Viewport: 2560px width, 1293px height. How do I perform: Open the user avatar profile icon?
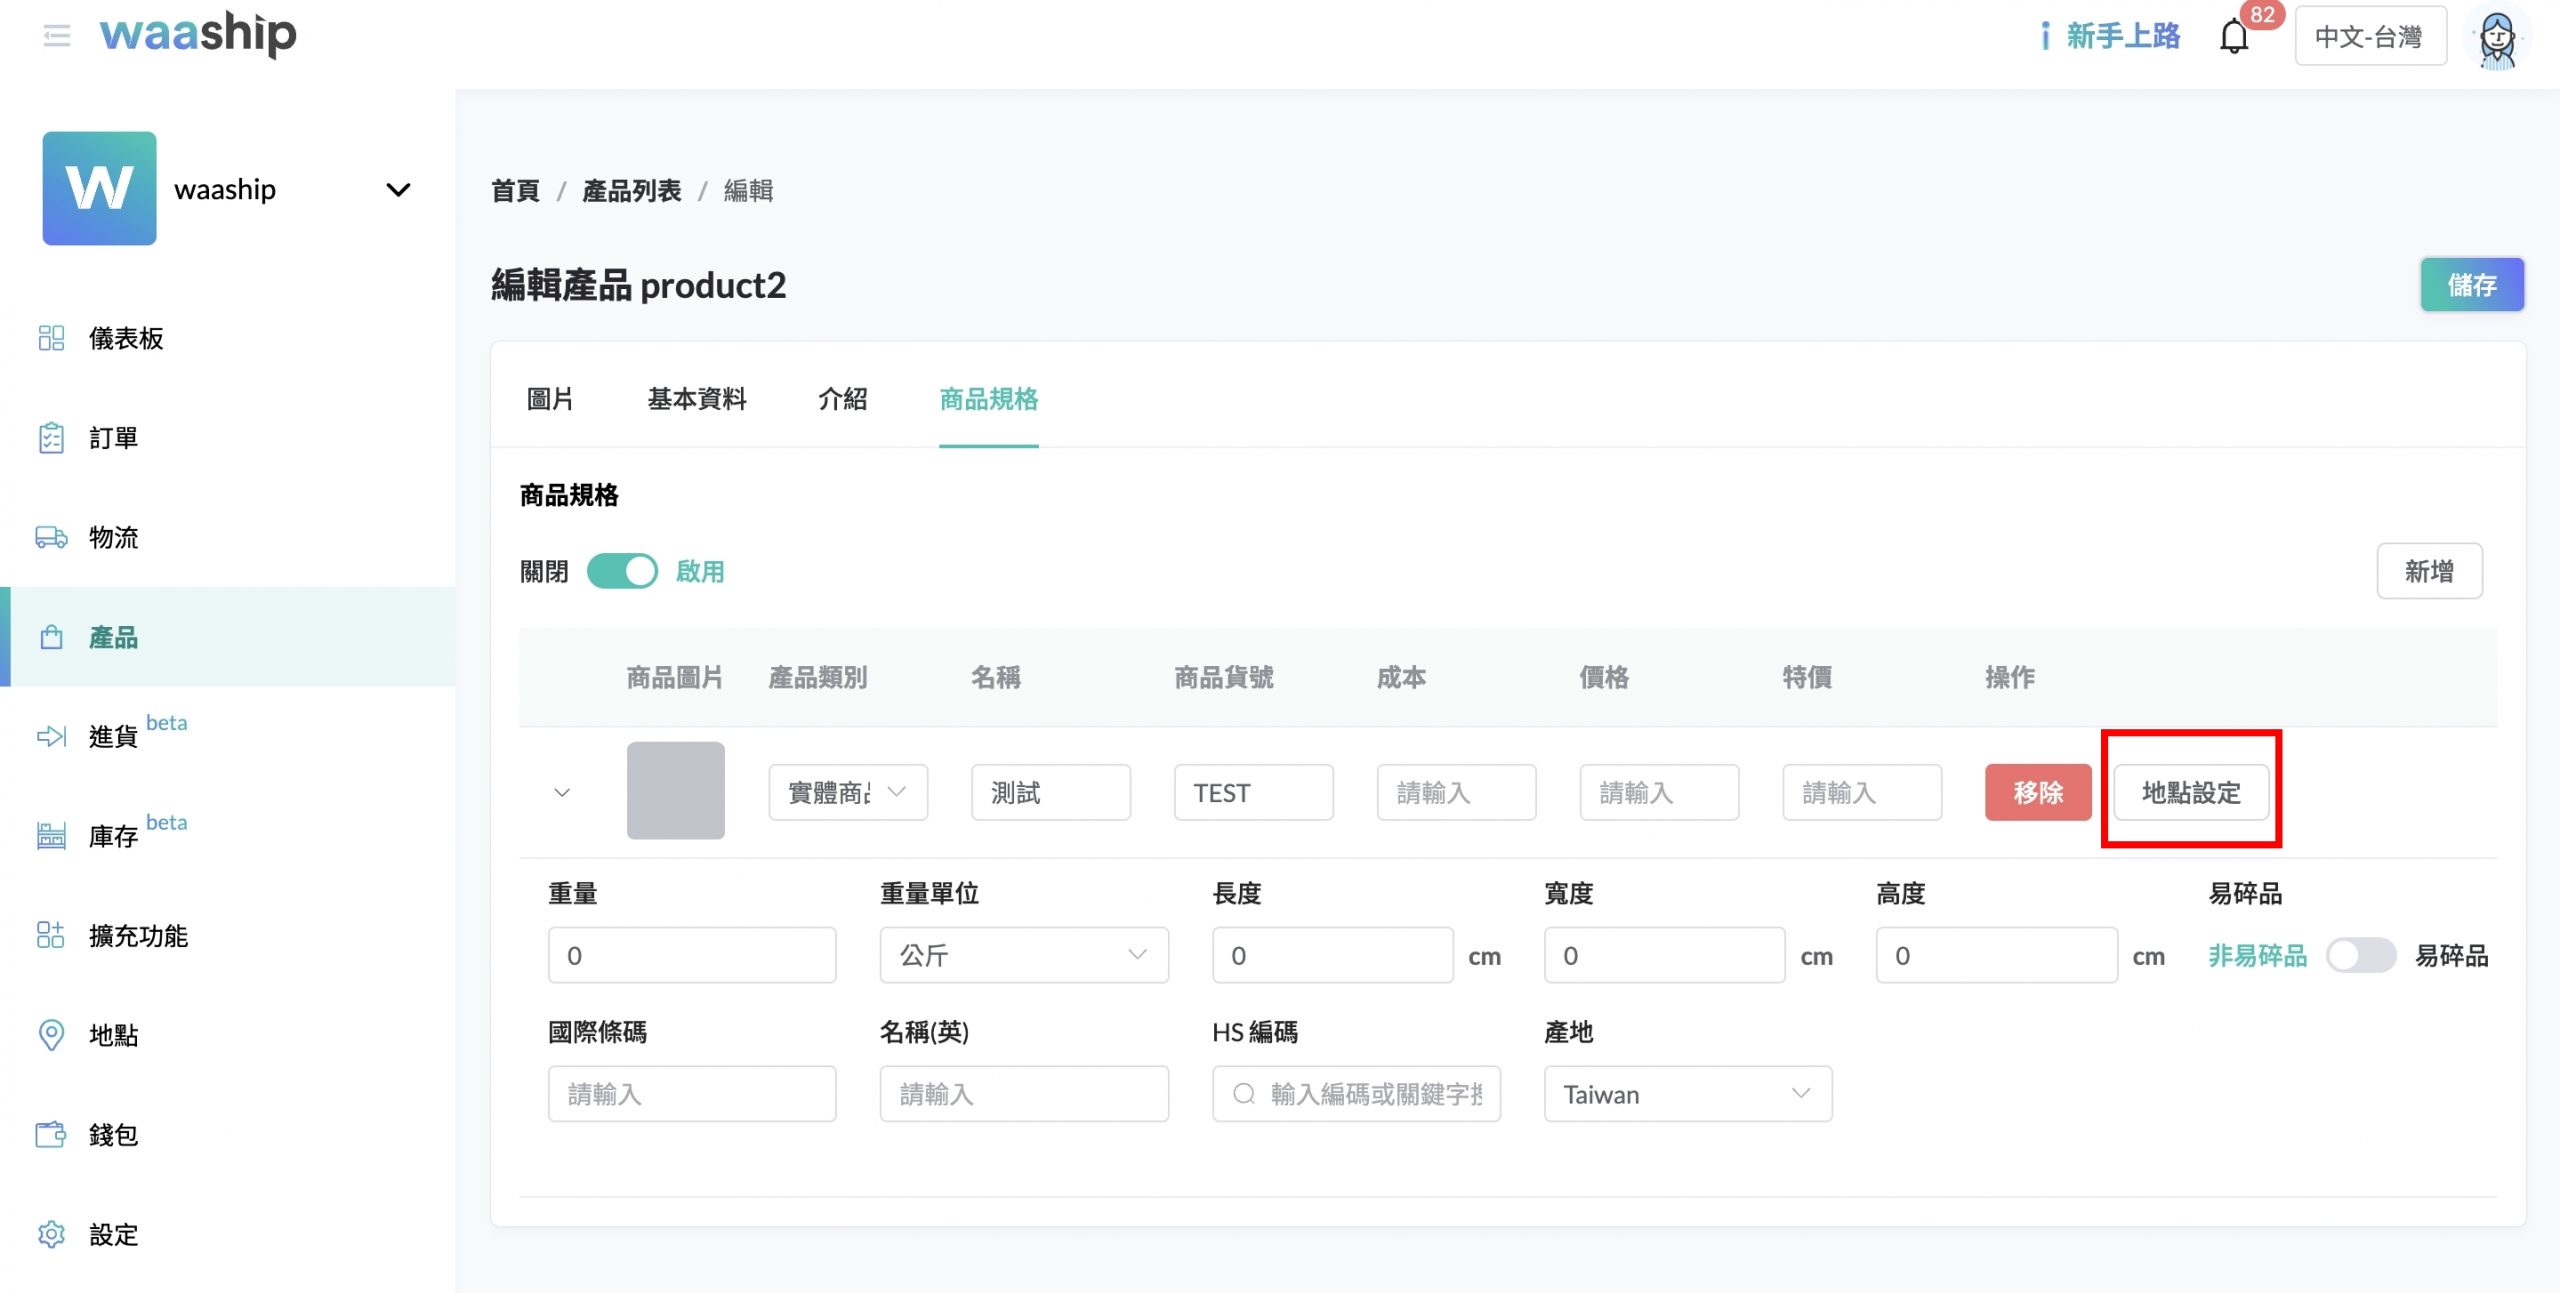[2497, 38]
